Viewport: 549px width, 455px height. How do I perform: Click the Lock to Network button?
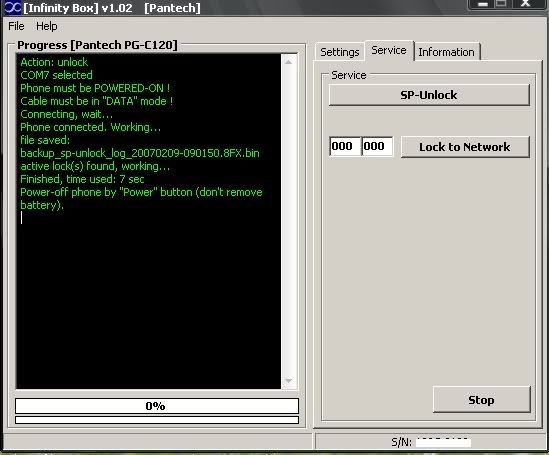tap(465, 147)
